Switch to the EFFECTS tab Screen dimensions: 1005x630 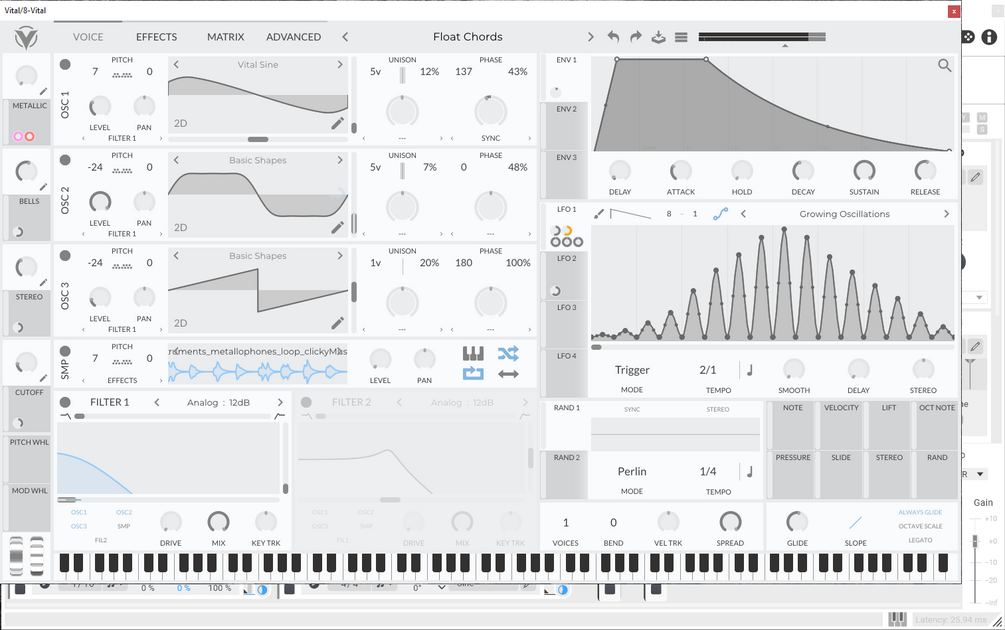click(x=156, y=37)
